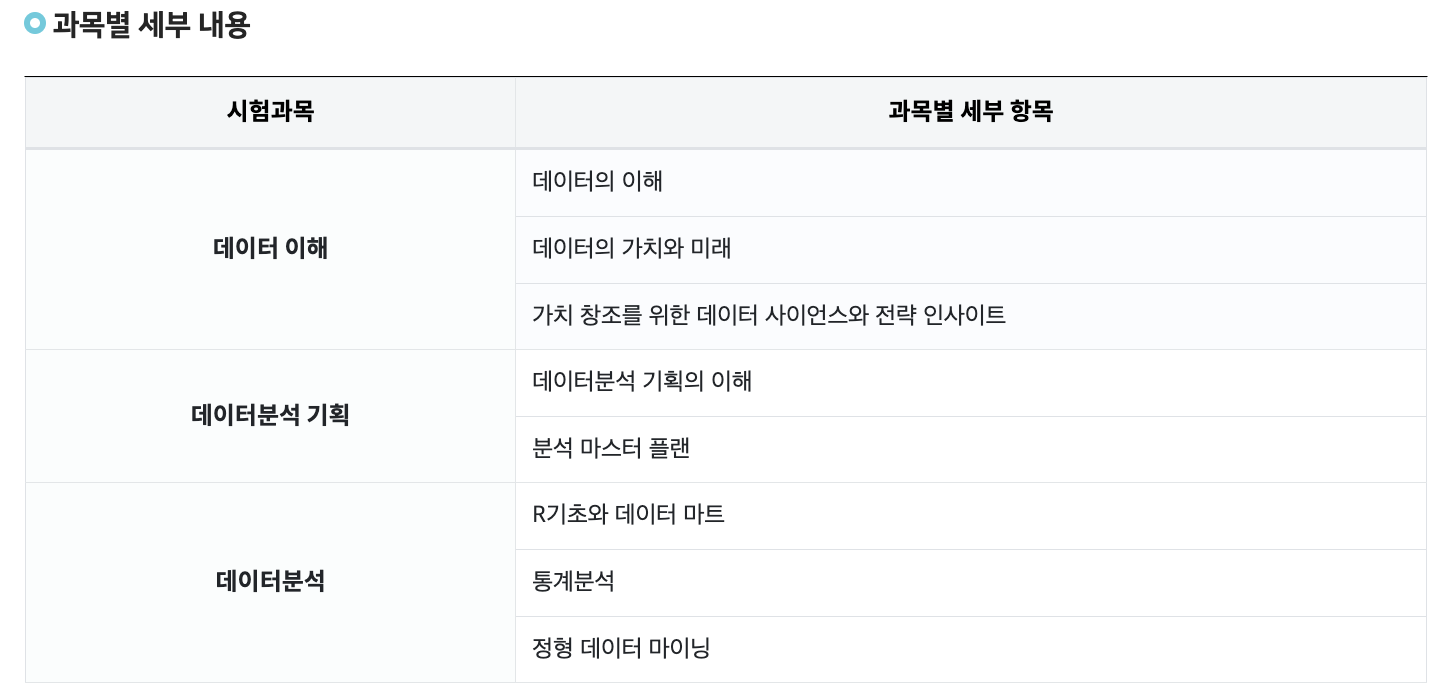
Task: Click the word 미래 in the table
Action: 711,248
